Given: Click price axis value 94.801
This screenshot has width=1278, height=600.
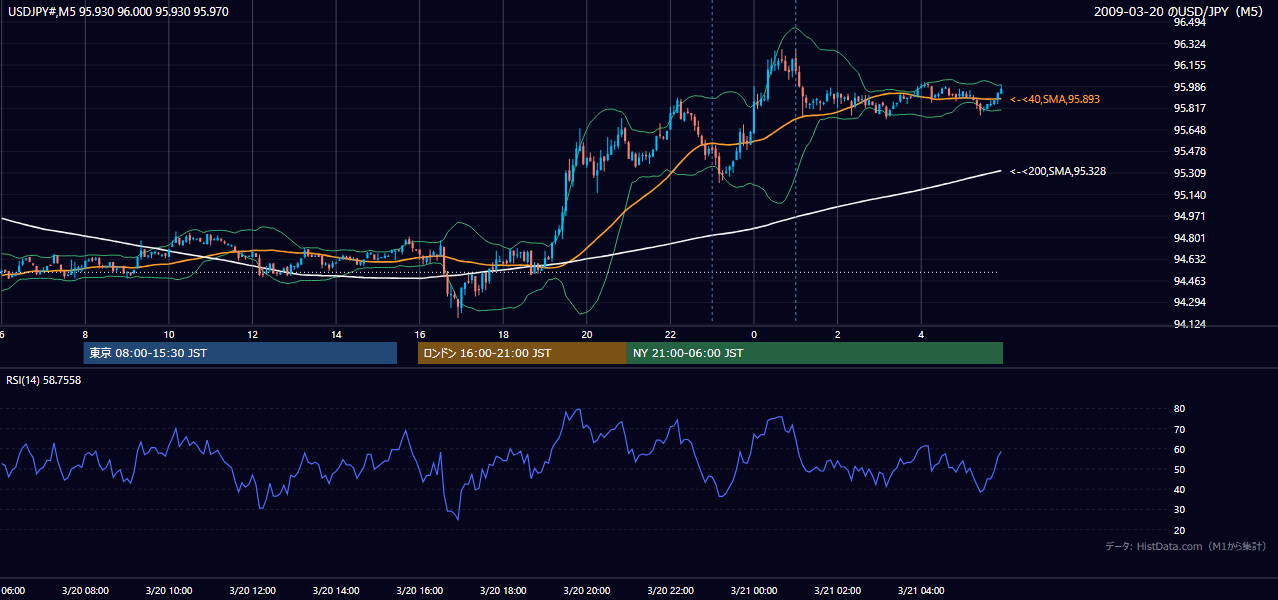Looking at the screenshot, I should click(1188, 237).
